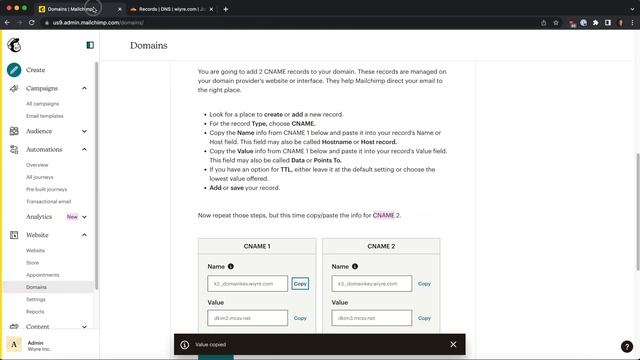Viewport: 640px width, 360px height.
Task: Click the CNAME 1 Name field
Action: 247,284
